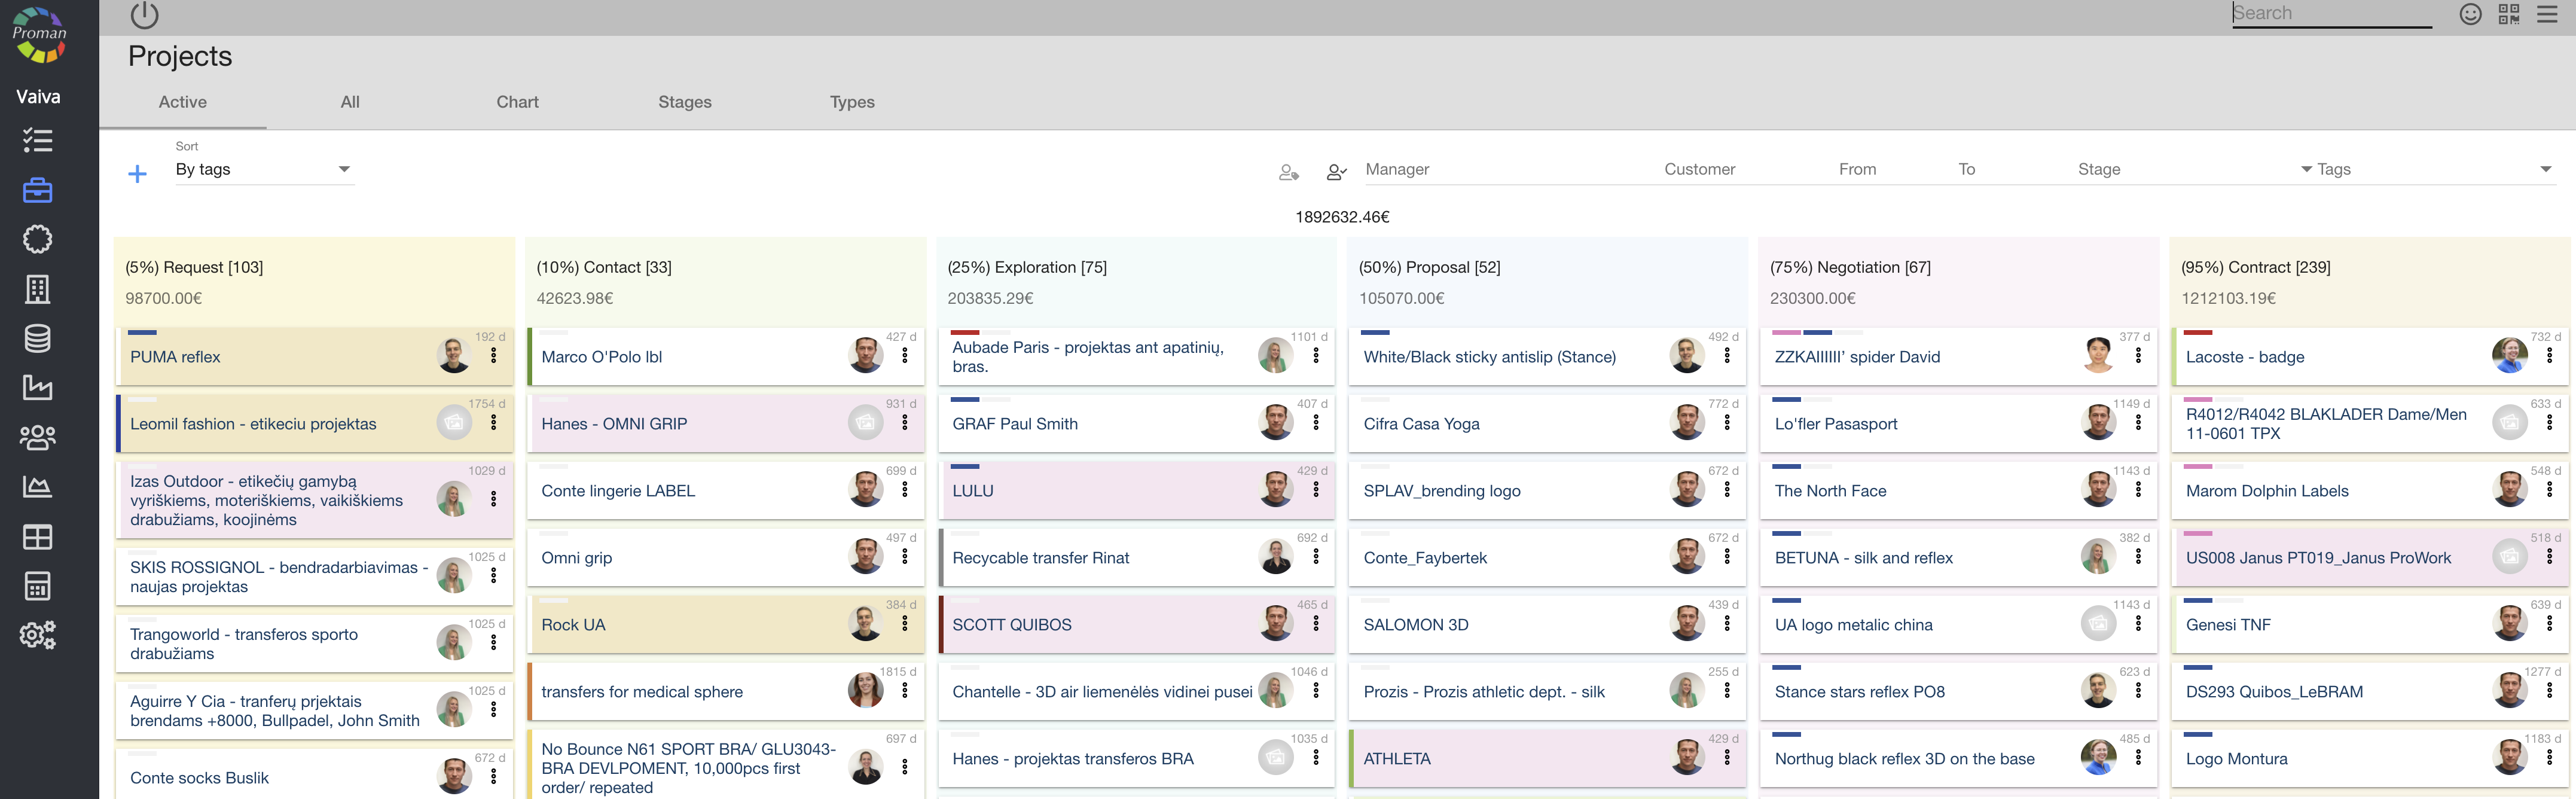The width and height of the screenshot is (2576, 799).
Task: Open the settings gears sidebar icon
Action: (37, 635)
